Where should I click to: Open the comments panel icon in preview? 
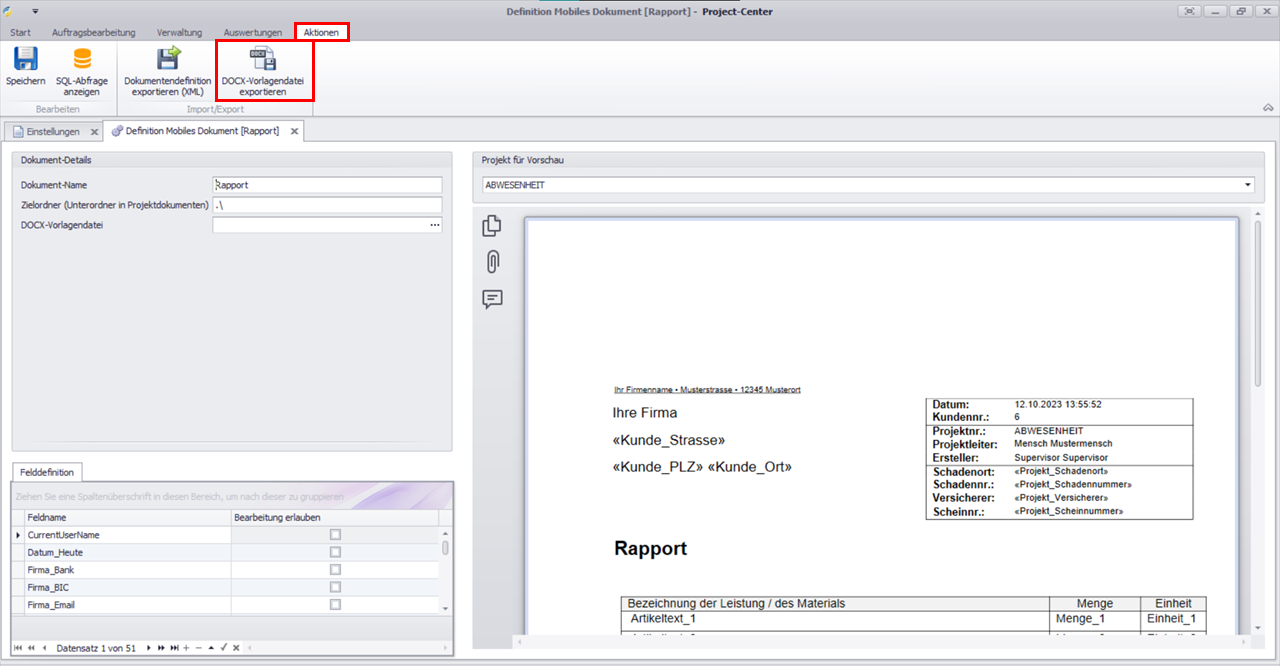click(492, 299)
